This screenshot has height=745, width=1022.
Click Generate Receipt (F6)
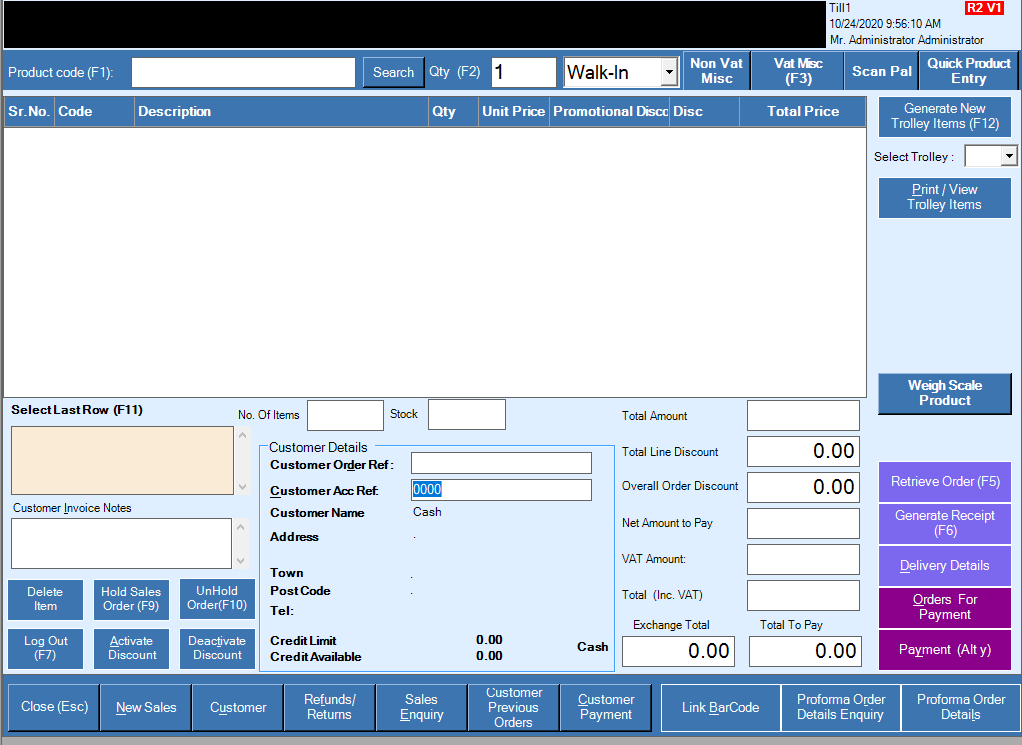point(944,523)
